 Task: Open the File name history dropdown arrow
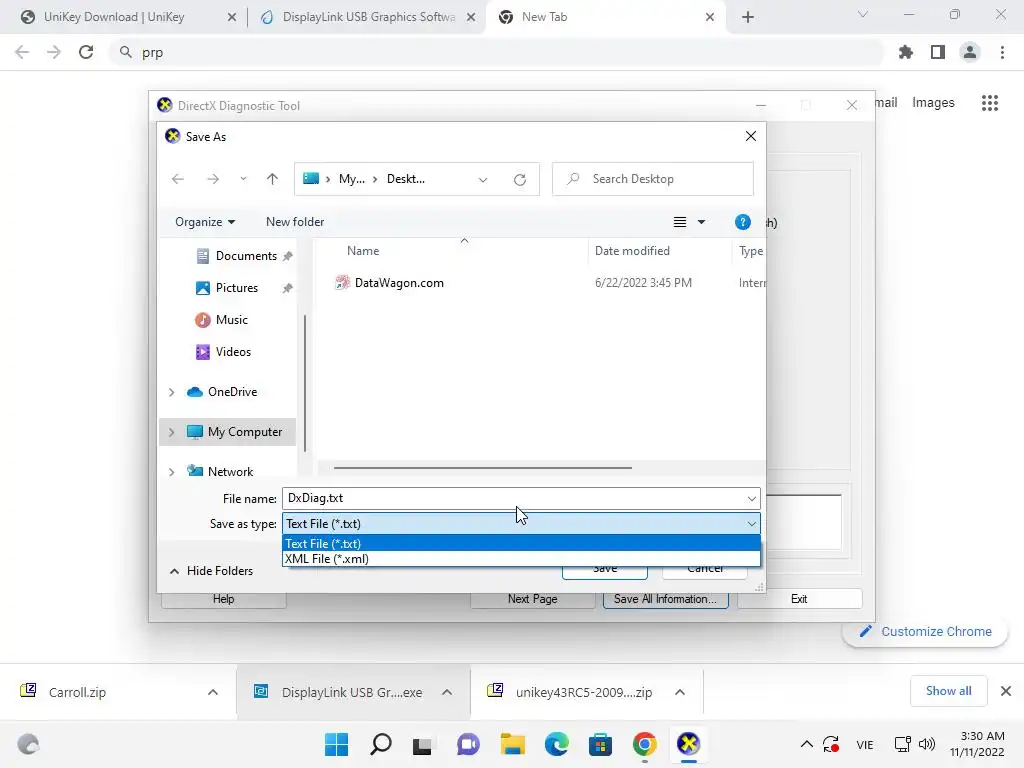(752, 498)
